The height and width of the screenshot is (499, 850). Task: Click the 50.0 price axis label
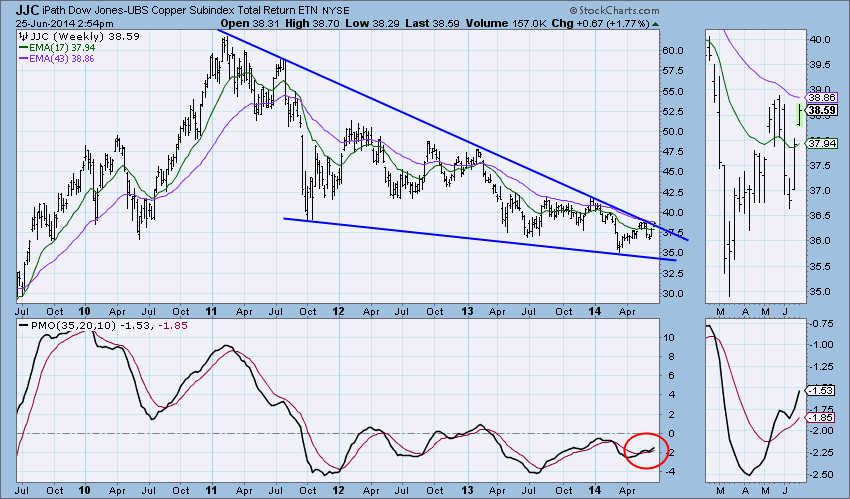(673, 132)
